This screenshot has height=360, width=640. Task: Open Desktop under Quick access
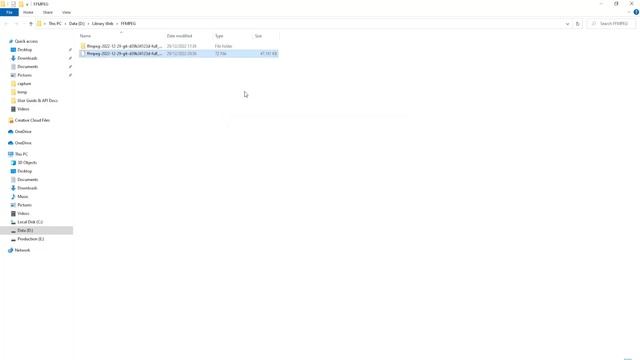point(24,50)
